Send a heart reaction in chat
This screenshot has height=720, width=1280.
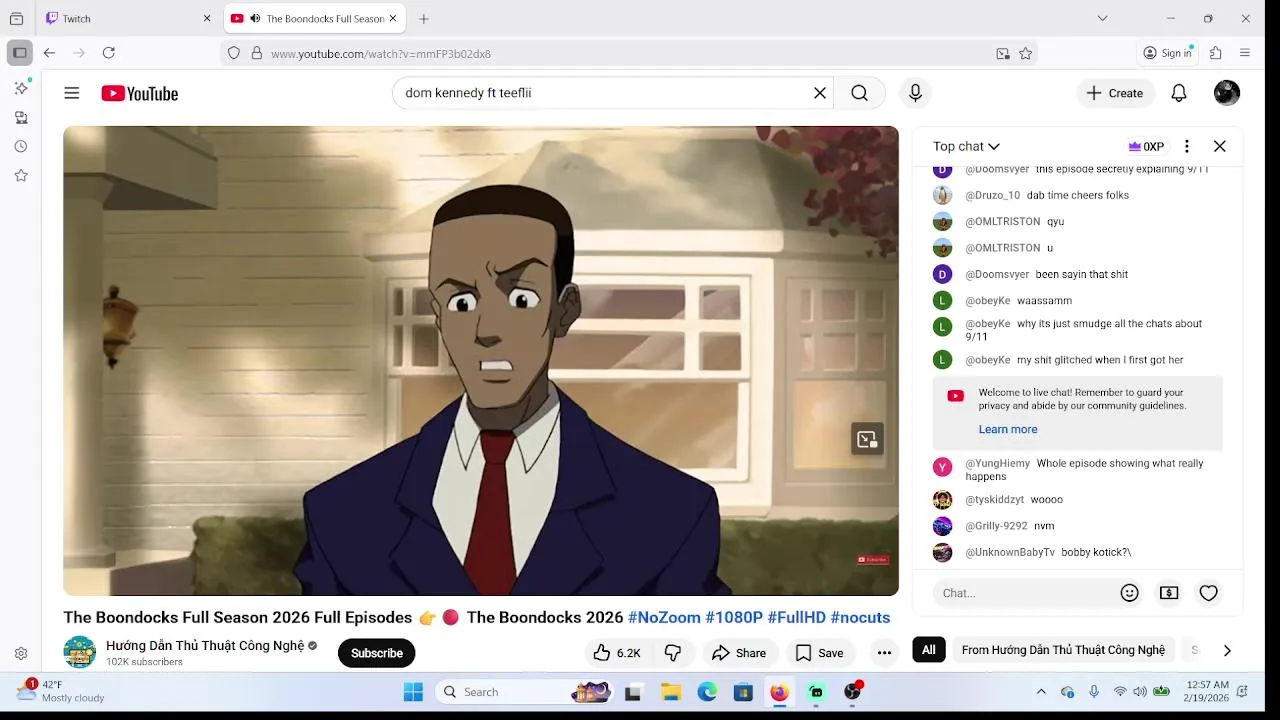[x=1209, y=593]
